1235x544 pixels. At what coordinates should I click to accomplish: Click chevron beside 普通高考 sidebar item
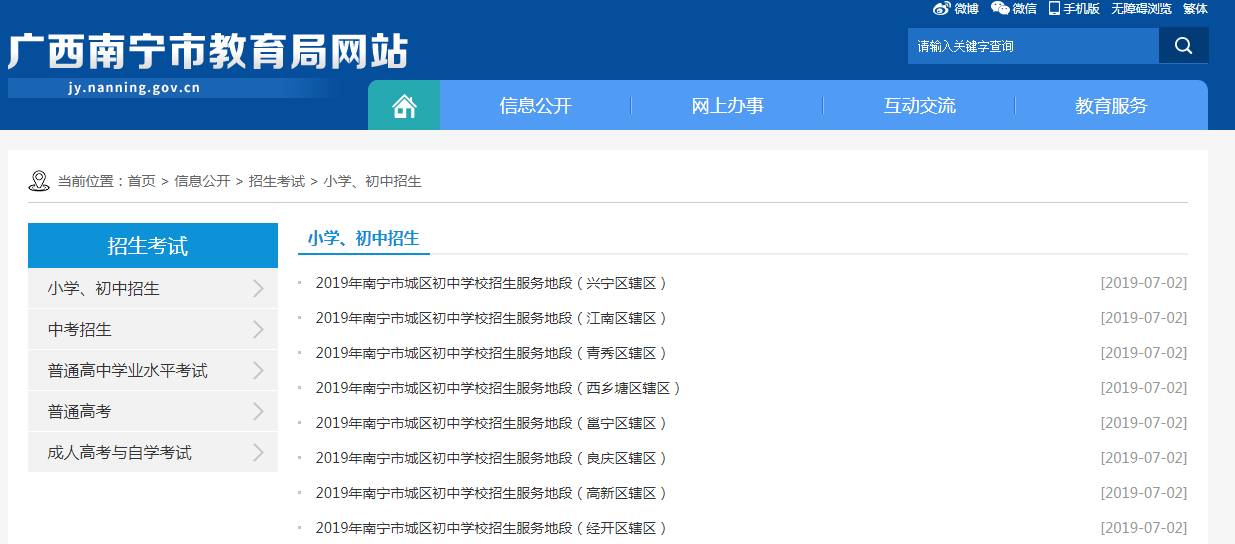click(x=258, y=412)
